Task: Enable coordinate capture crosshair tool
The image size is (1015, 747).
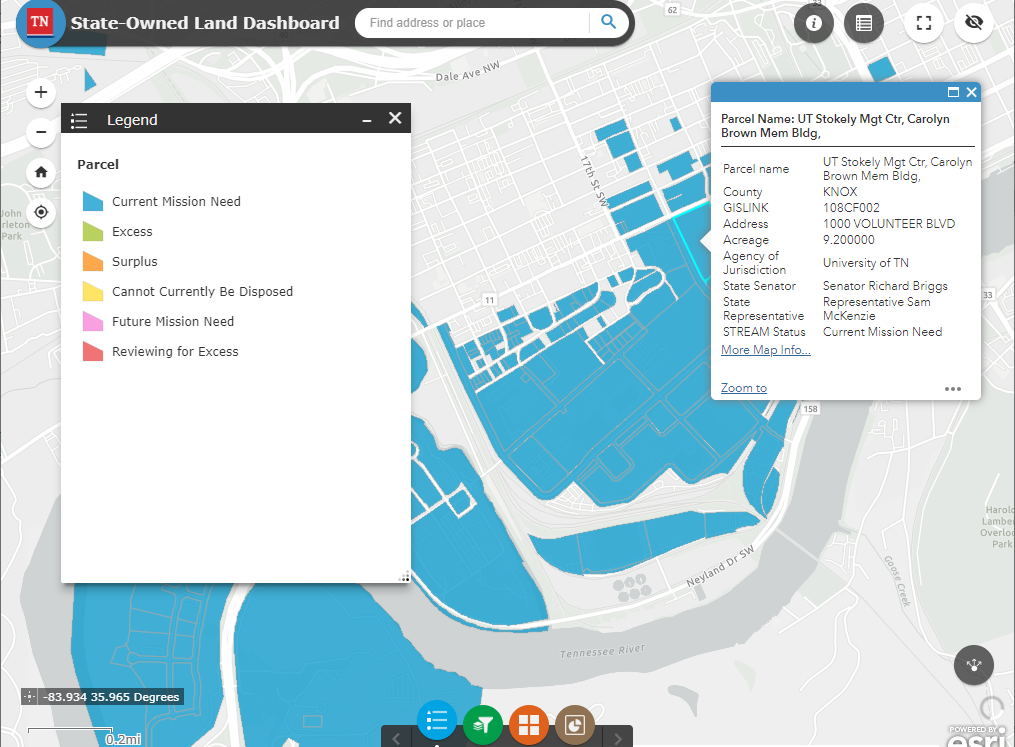Action: click(x=29, y=697)
